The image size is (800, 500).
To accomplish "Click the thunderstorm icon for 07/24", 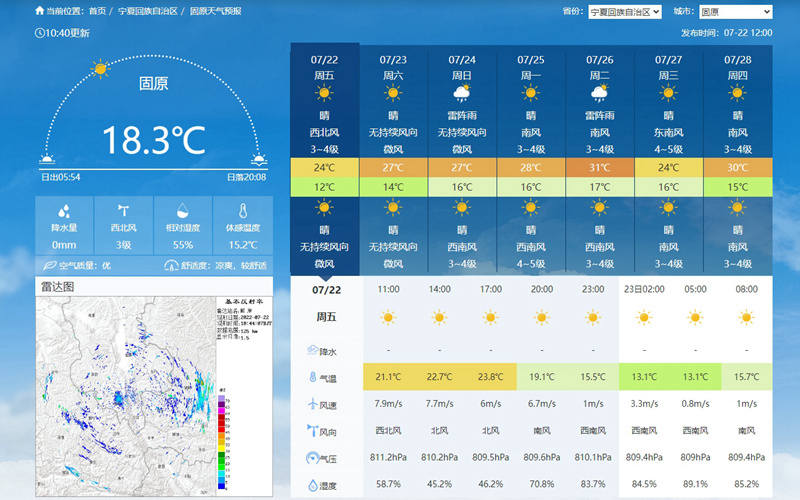I will pos(461,94).
